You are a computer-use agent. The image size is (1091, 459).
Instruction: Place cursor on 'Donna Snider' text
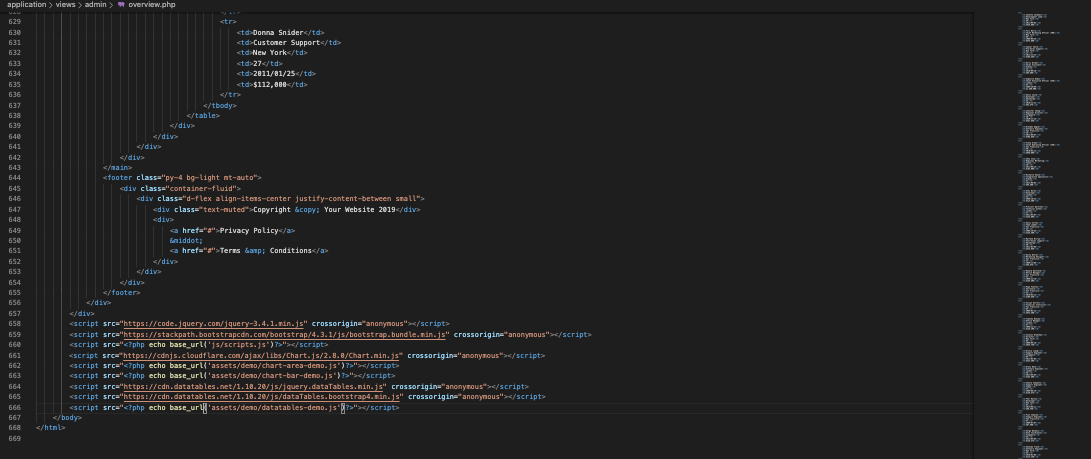(278, 32)
